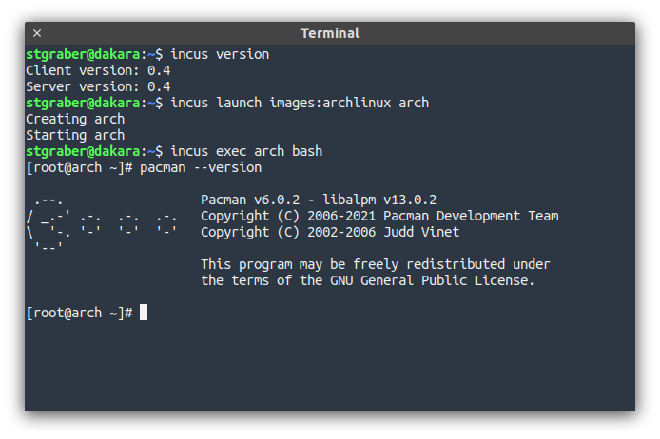Click the Pacman ASCII art logo
The image size is (660, 439).
pos(102,224)
